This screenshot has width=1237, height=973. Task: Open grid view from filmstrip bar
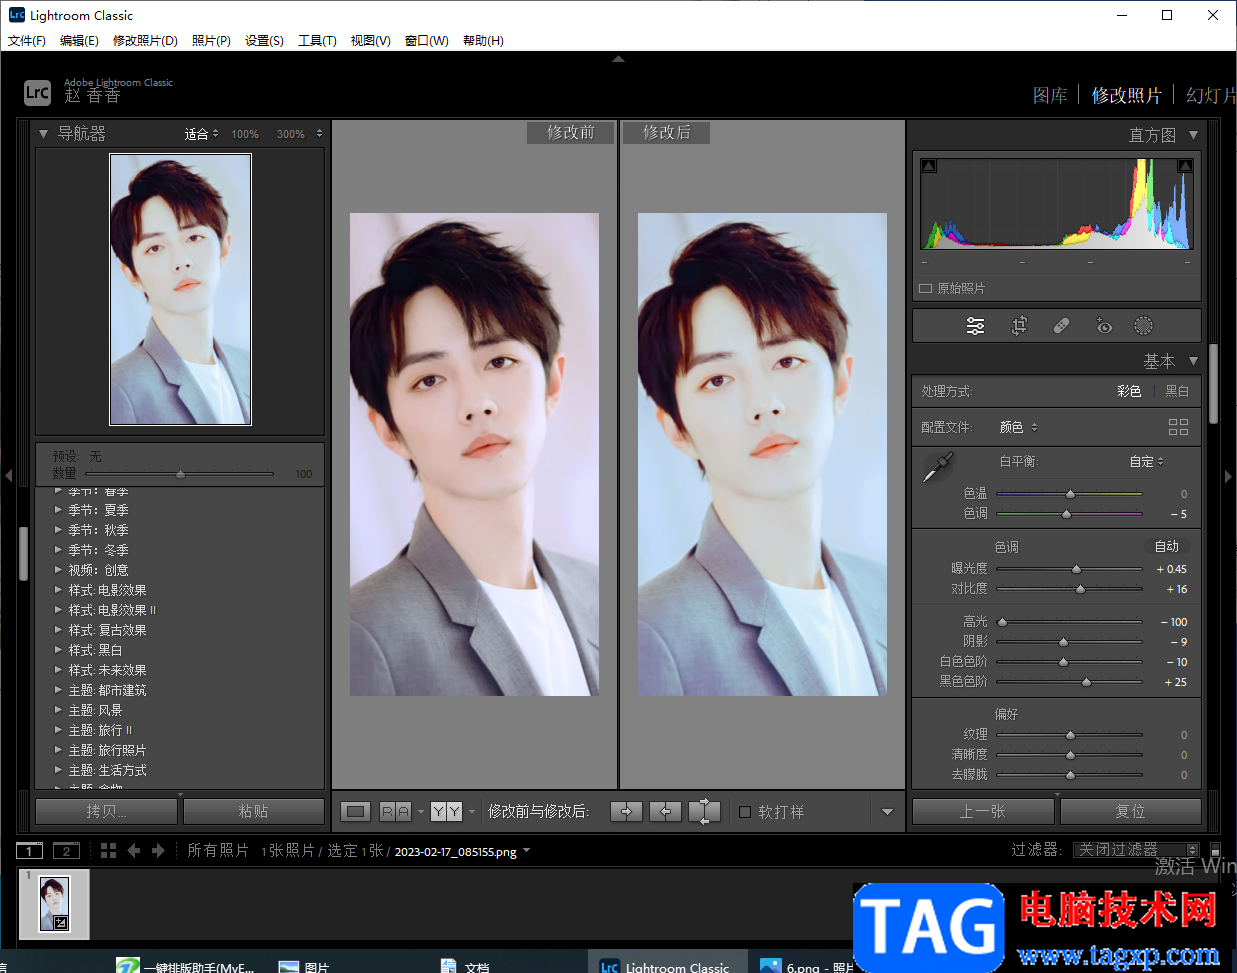point(108,850)
